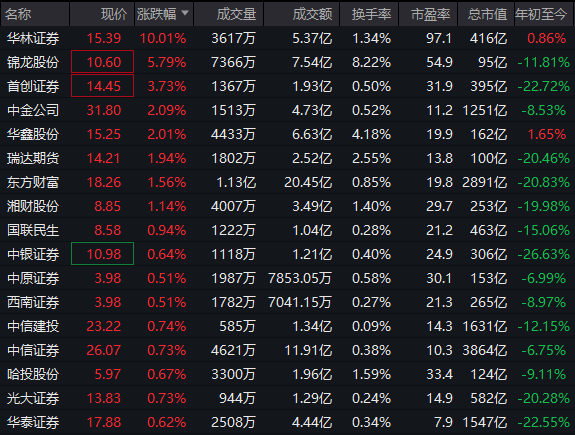Click the price 31.80 for 中金公司
The width and height of the screenshot is (575, 435).
(x=104, y=110)
